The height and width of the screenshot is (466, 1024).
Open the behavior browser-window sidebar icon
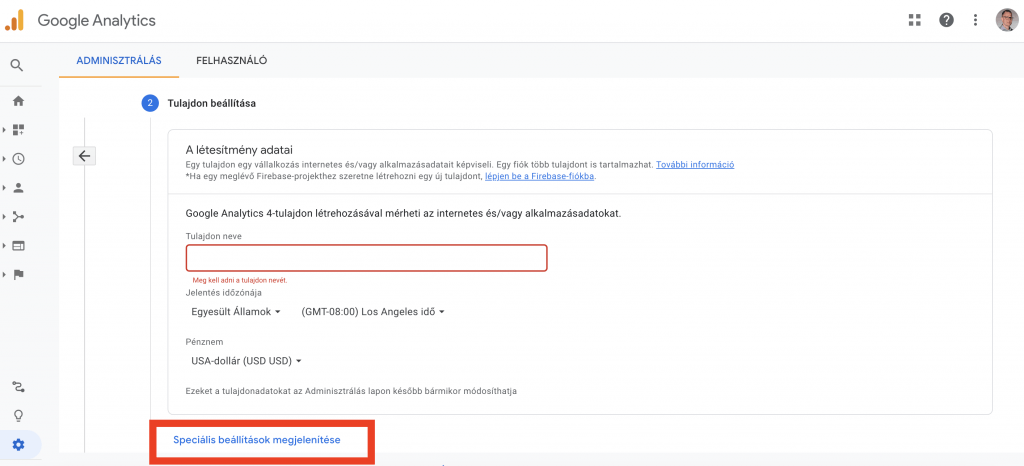tap(18, 245)
